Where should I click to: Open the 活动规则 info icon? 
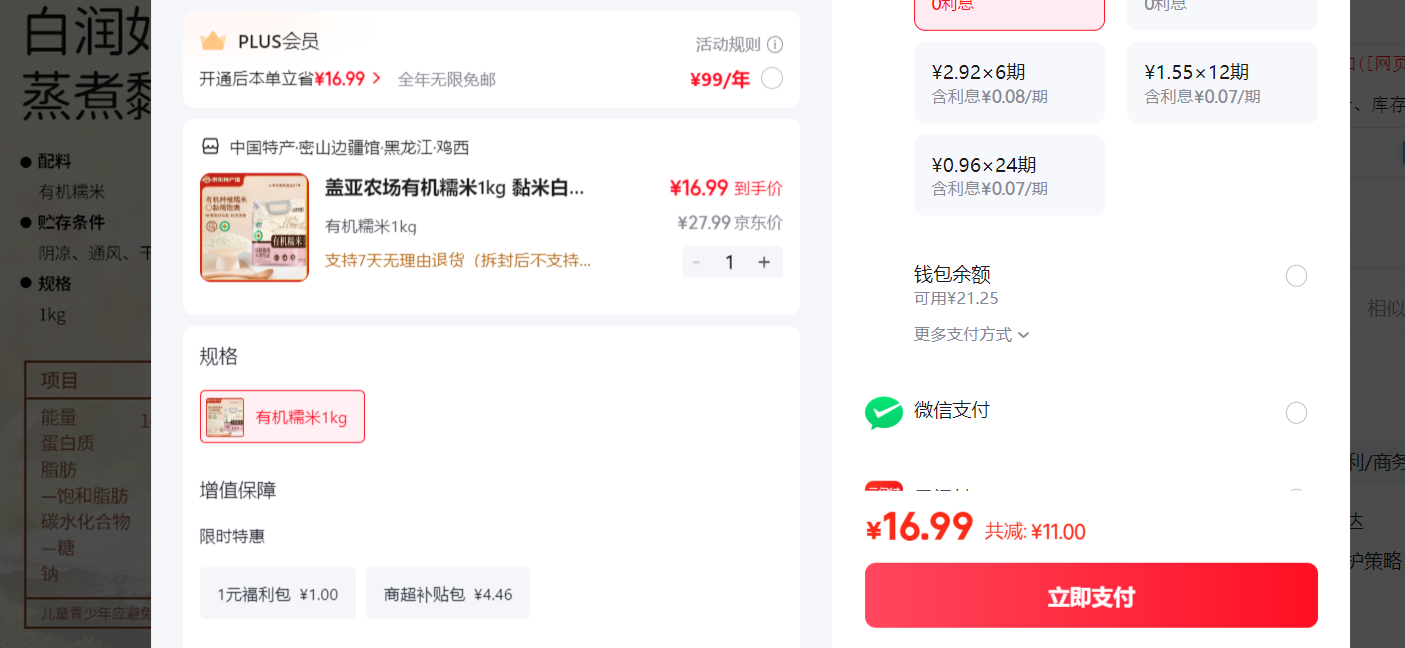click(x=775, y=45)
